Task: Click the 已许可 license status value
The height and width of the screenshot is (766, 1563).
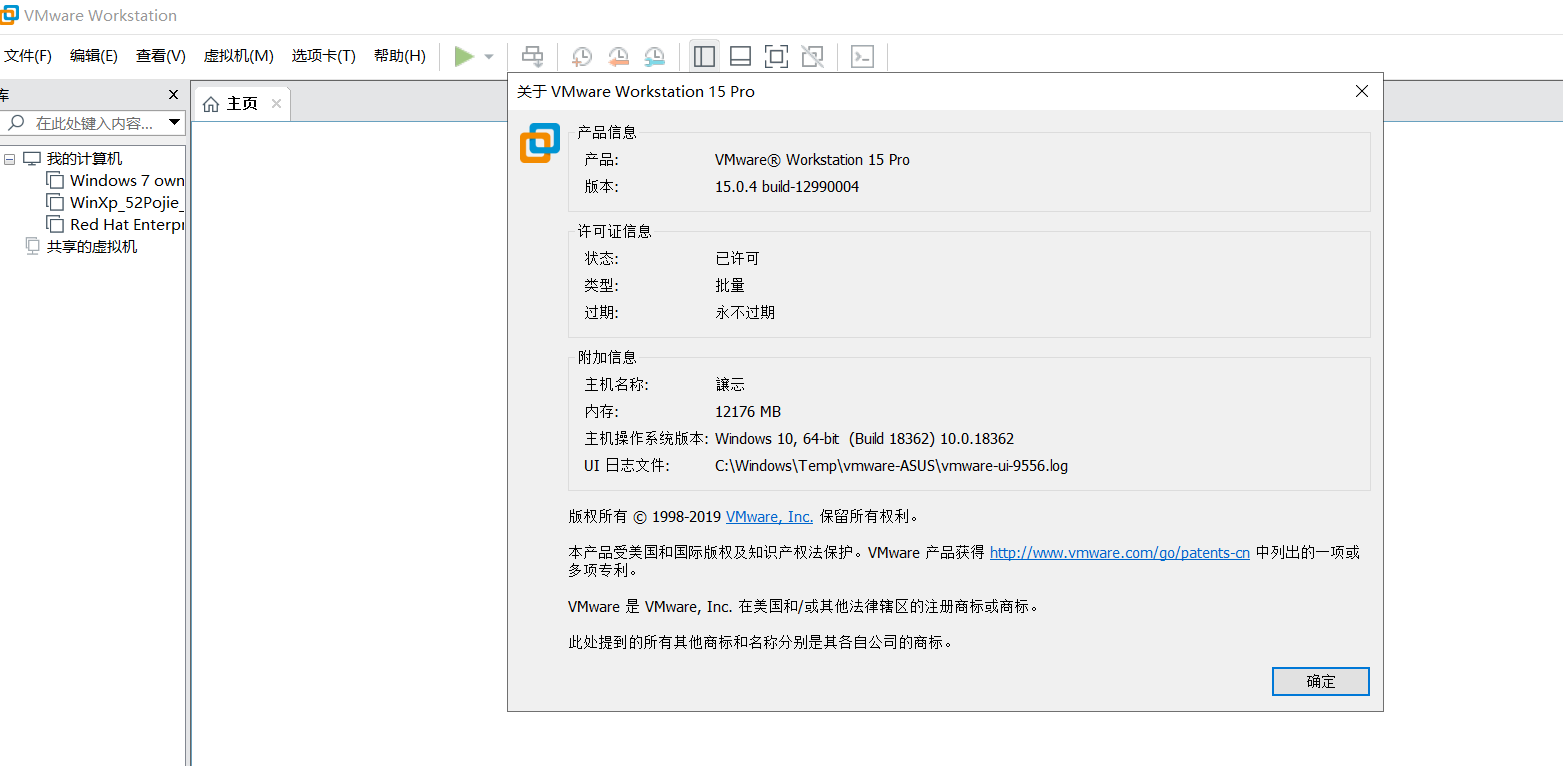Action: point(737,259)
